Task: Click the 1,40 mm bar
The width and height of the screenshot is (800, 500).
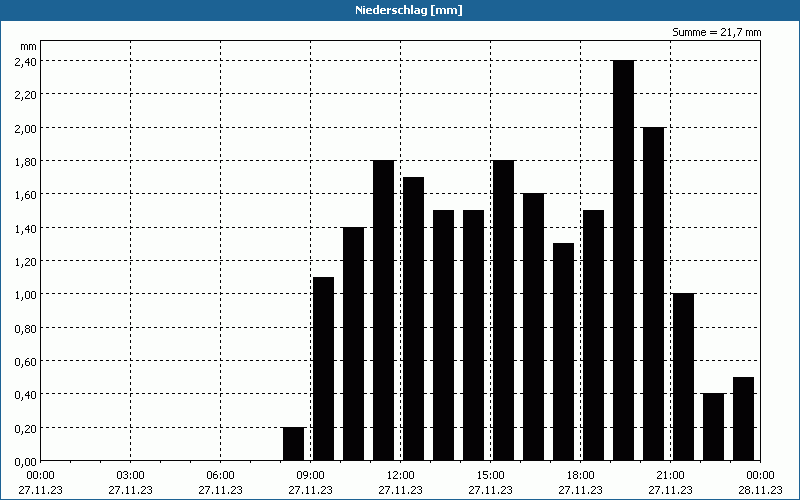Action: (x=354, y=344)
